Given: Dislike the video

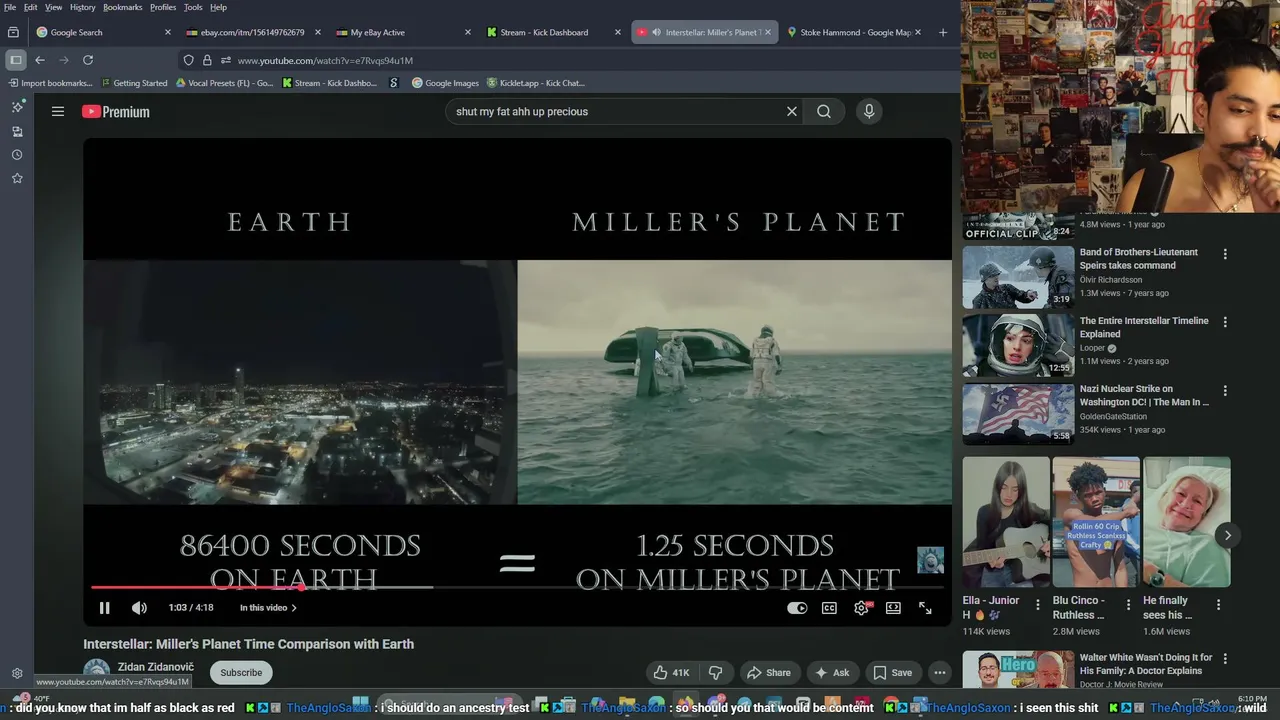Looking at the screenshot, I should pyautogui.click(x=715, y=673).
